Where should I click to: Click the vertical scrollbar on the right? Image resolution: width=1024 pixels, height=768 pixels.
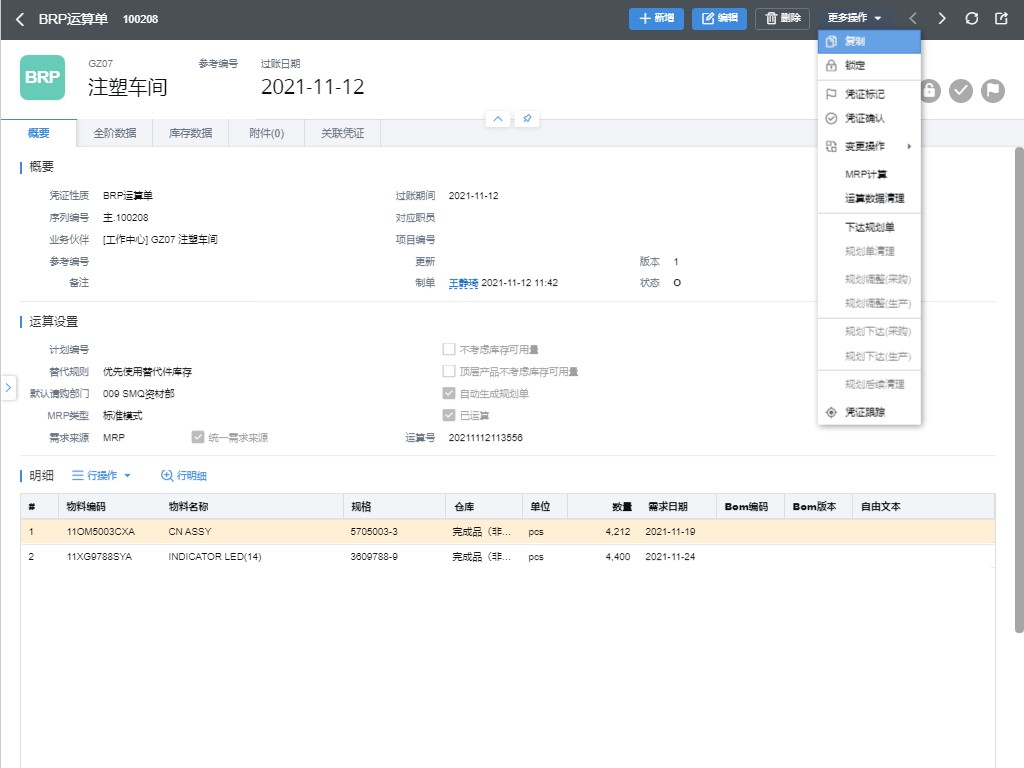[x=1019, y=390]
